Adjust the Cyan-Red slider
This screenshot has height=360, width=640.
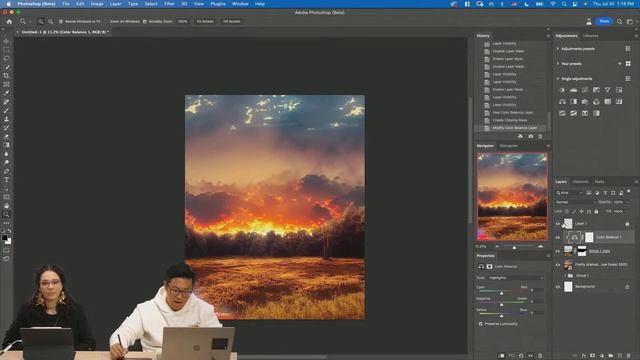pos(502,292)
